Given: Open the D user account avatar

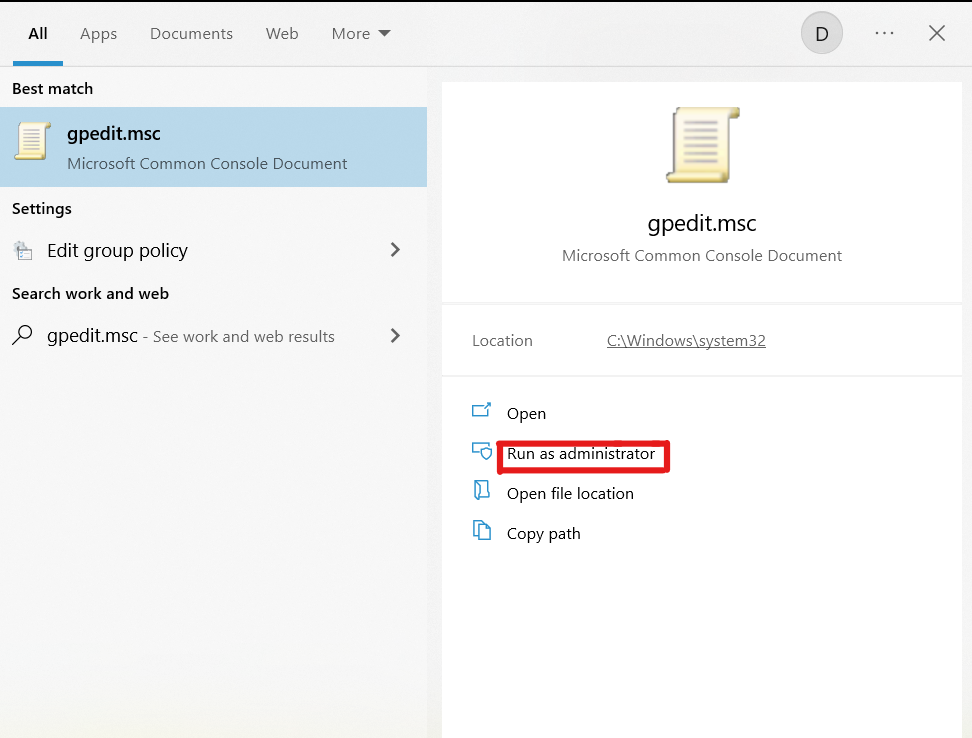Looking at the screenshot, I should tap(821, 33).
